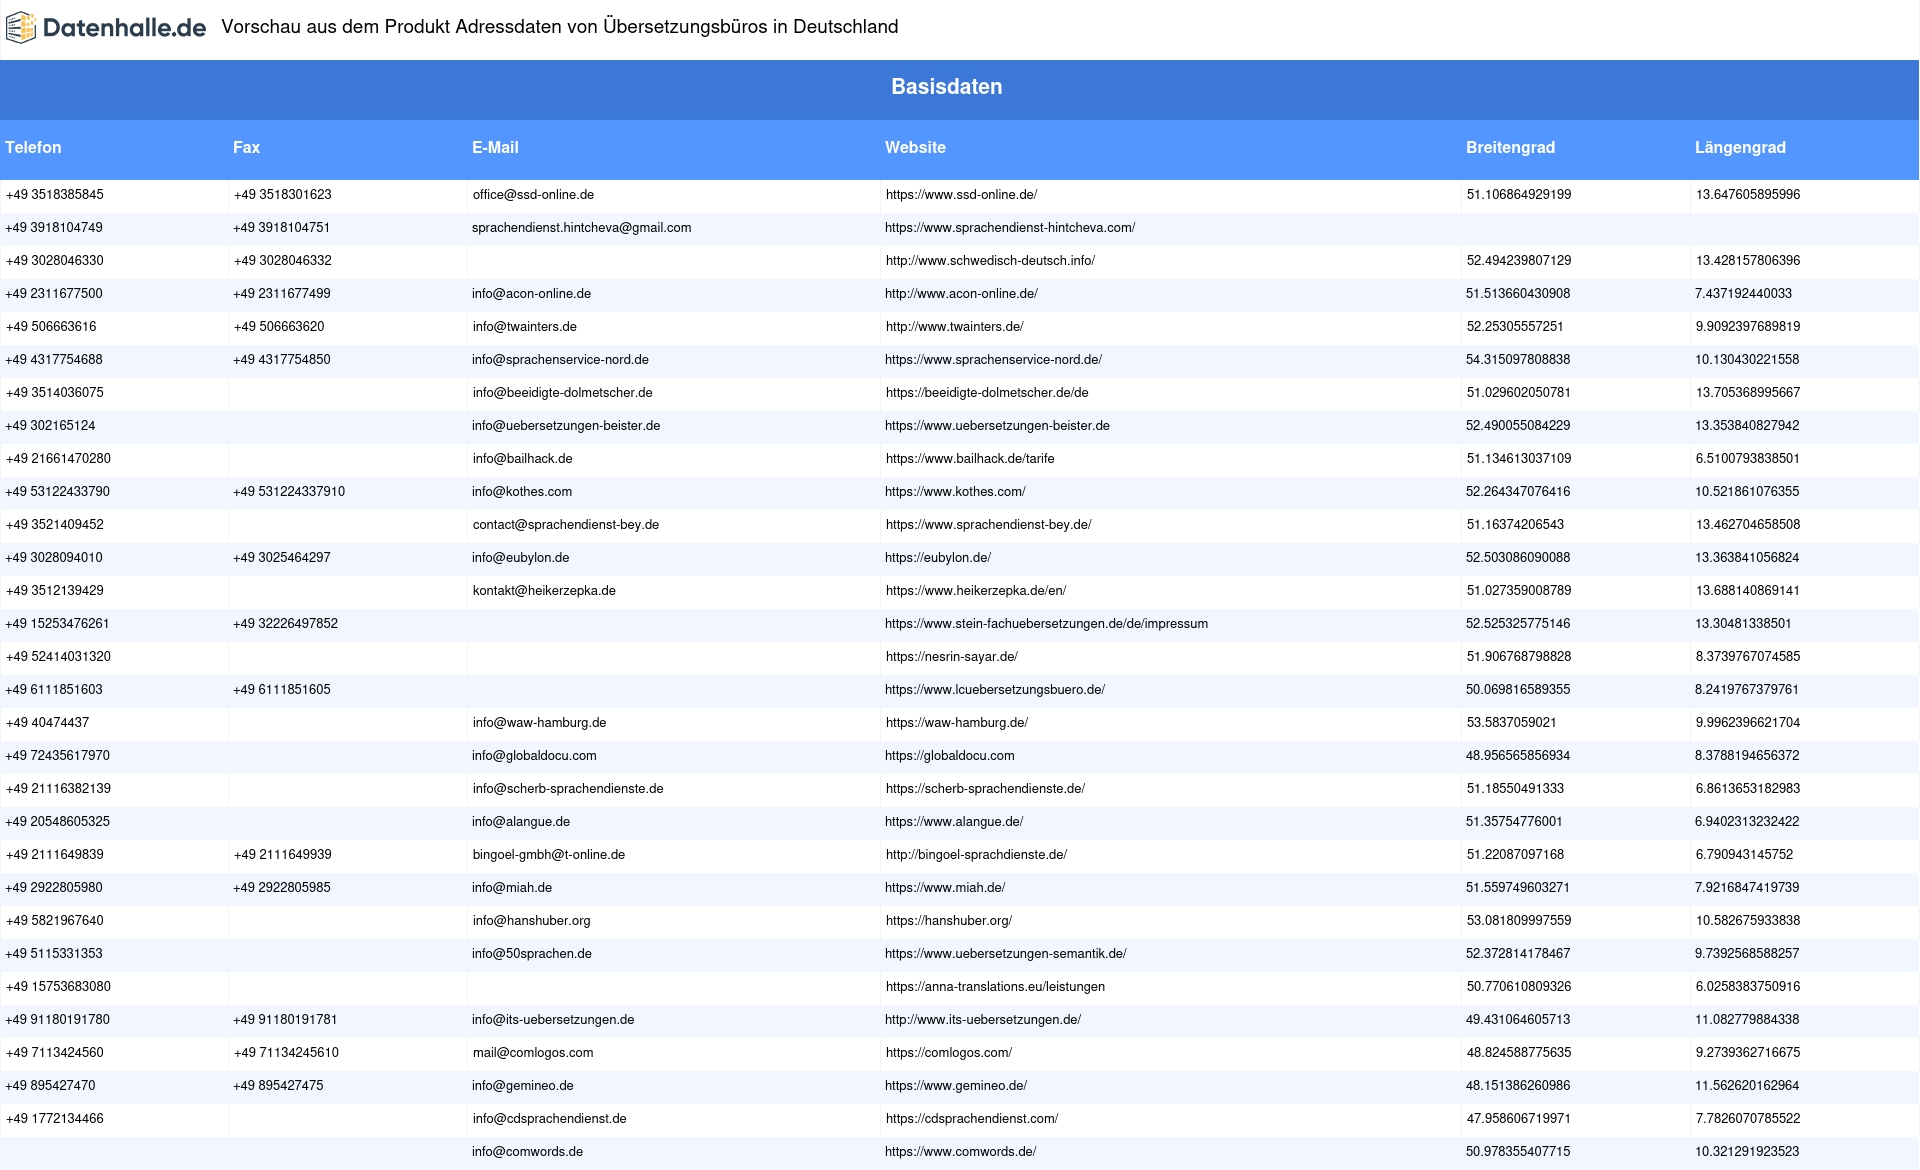Click email info@uebersetzungen-beister.de

click(566, 426)
